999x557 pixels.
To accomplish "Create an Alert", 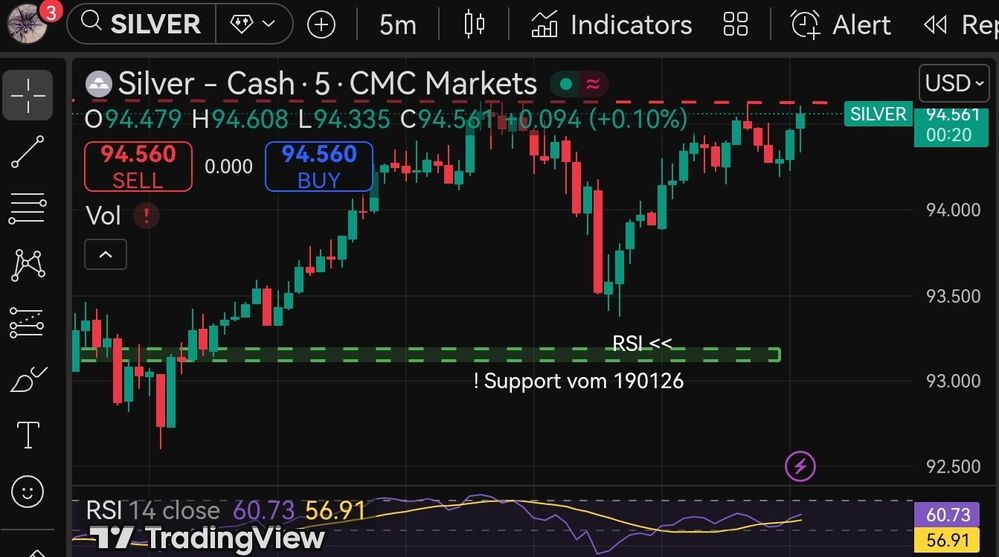I will (840, 25).
